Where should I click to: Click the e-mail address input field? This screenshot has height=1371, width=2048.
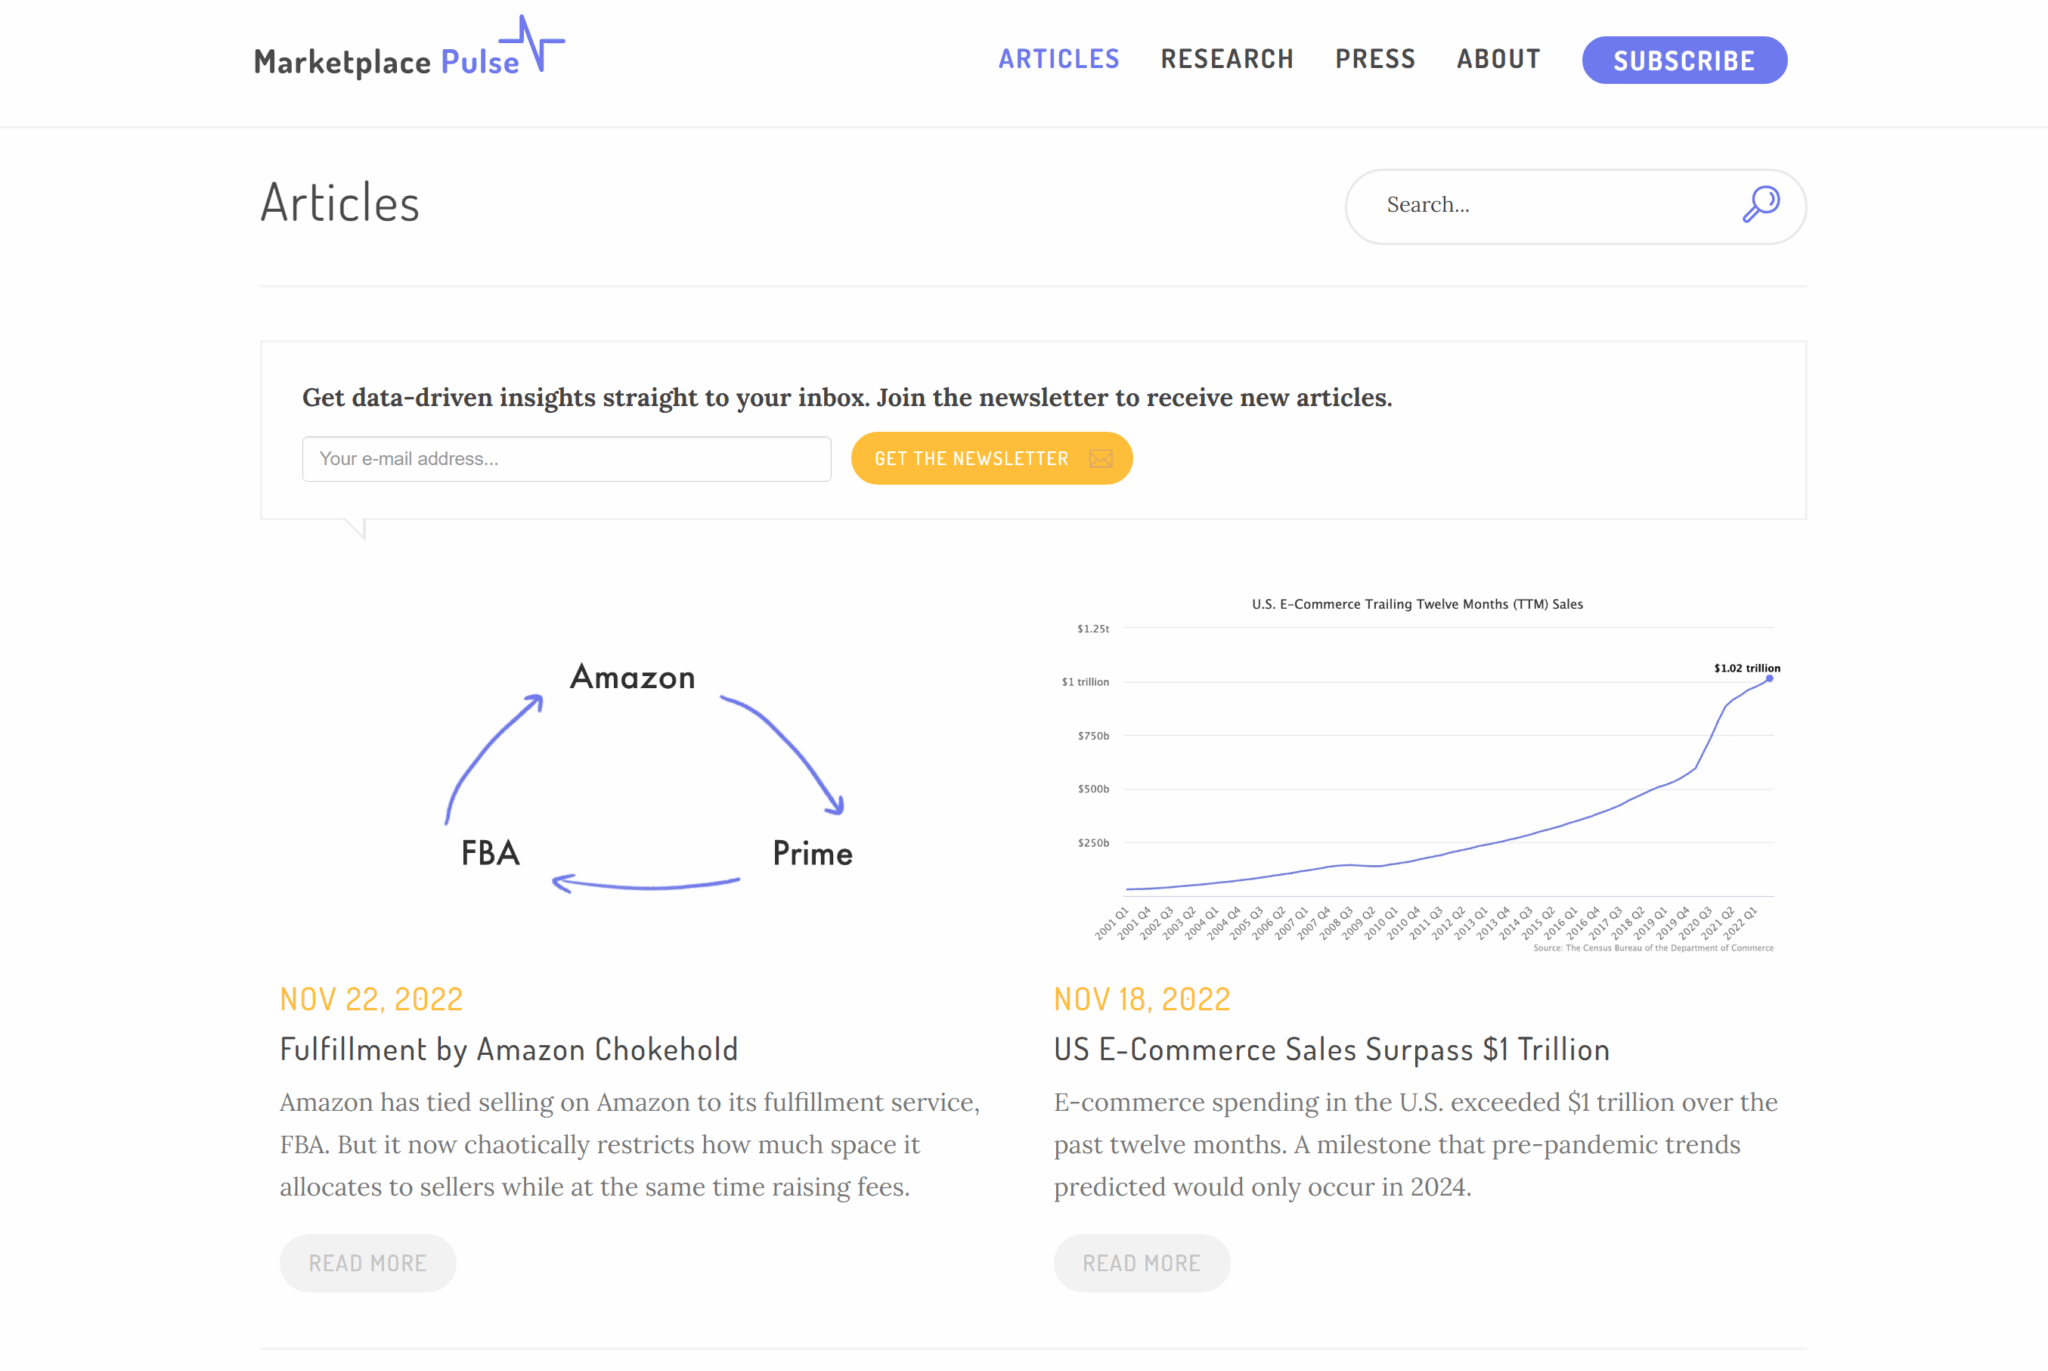(567, 459)
